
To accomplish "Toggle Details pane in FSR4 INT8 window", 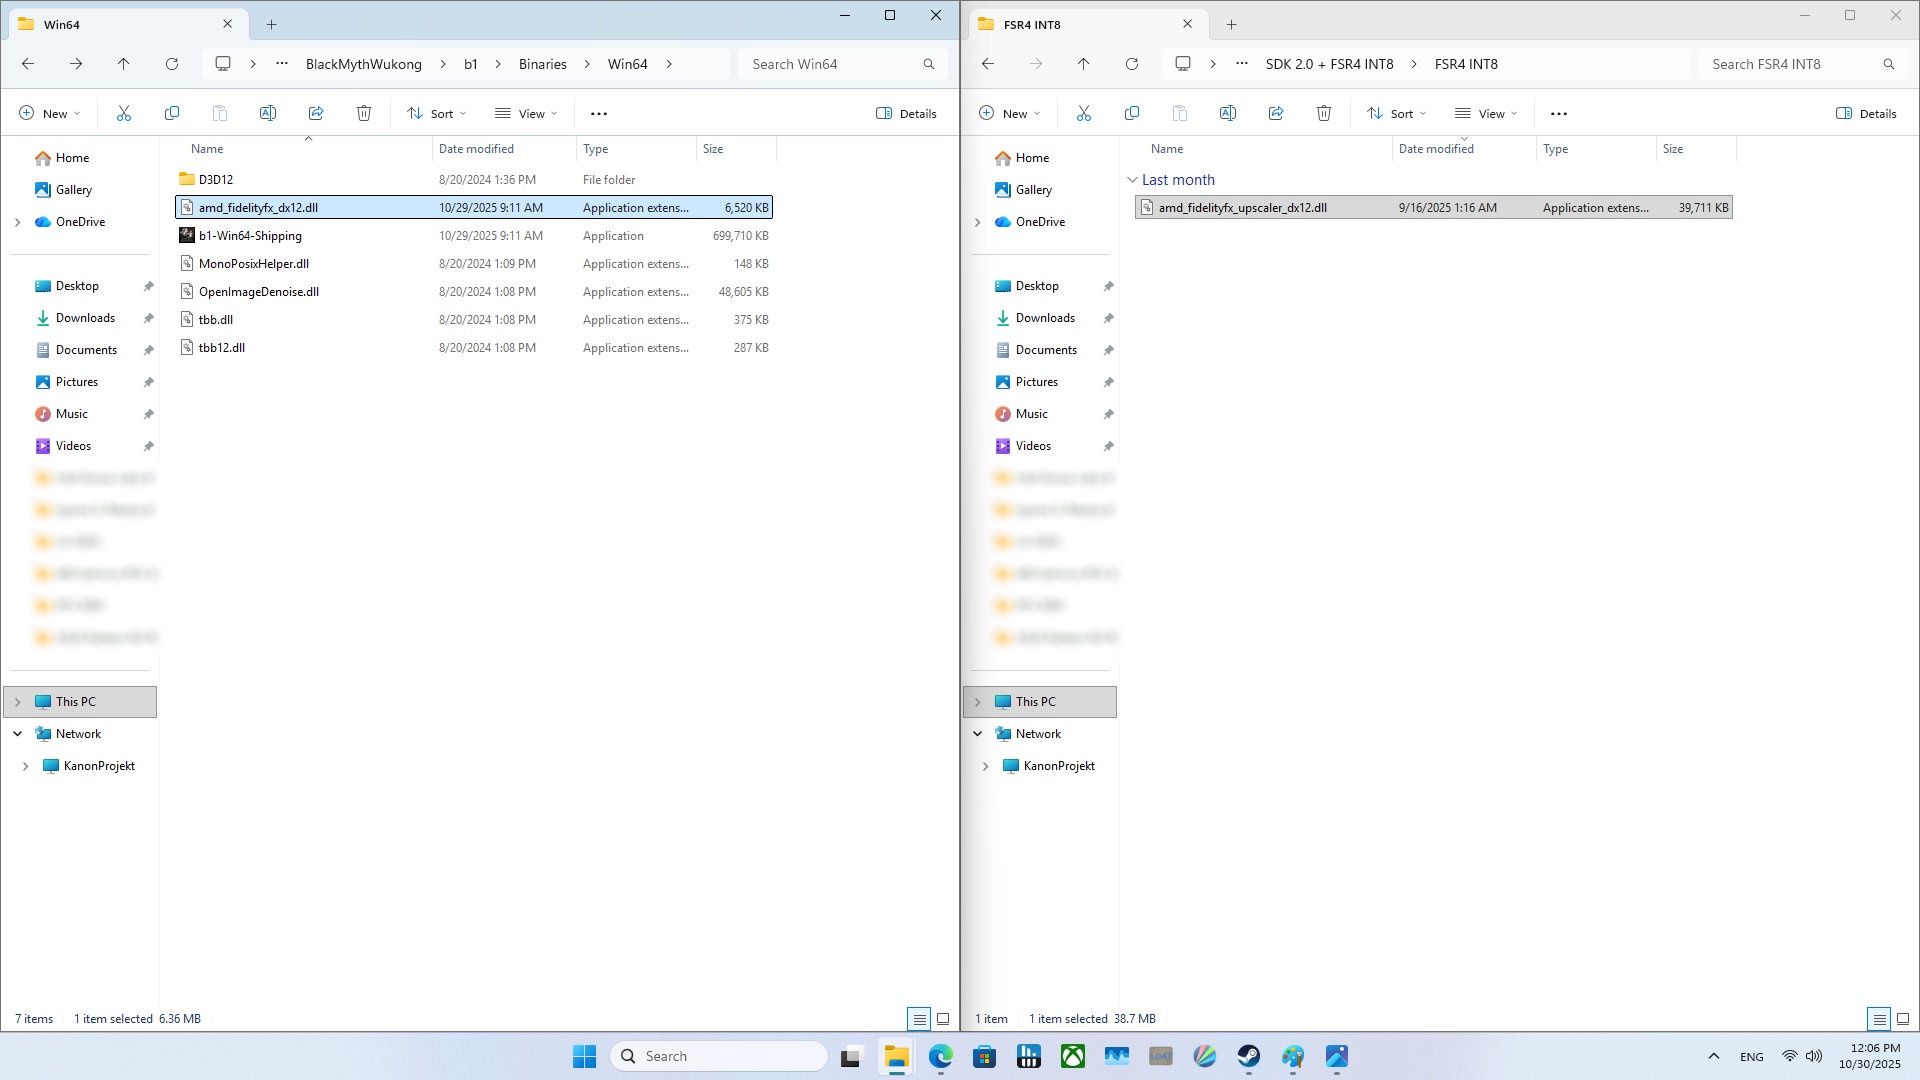I will tap(1866, 113).
